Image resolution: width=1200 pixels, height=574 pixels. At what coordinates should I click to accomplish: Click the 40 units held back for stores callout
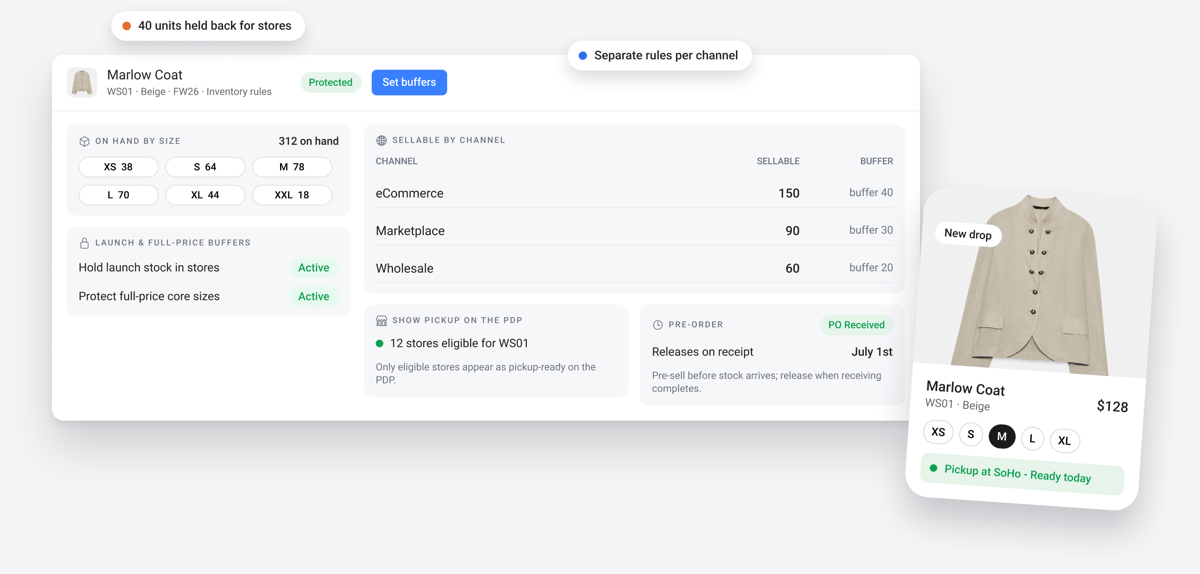(x=208, y=26)
